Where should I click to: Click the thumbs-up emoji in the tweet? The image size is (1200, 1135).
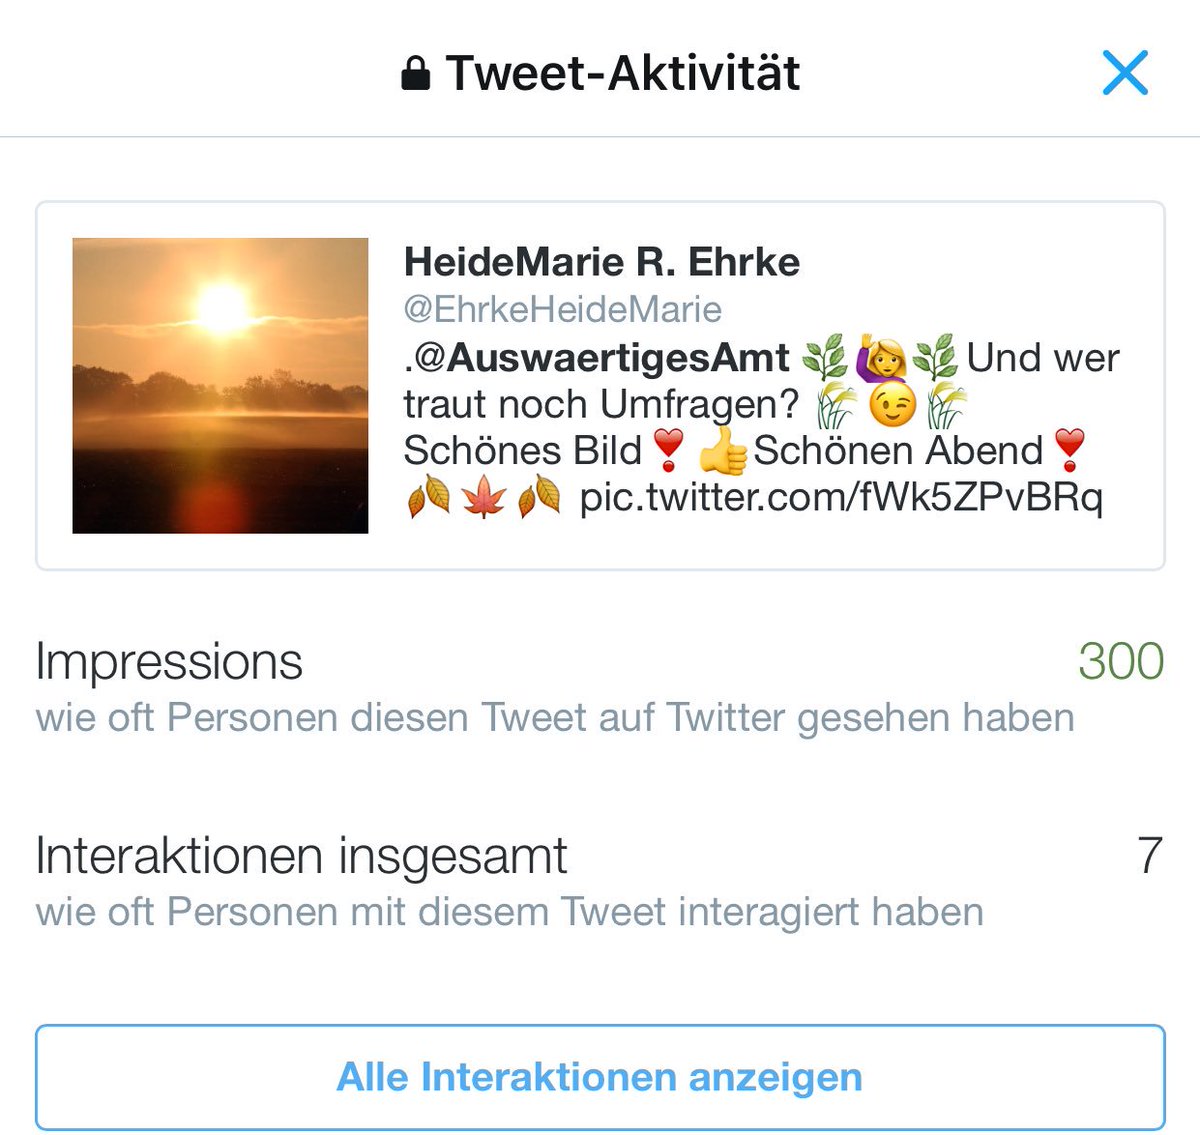(722, 452)
